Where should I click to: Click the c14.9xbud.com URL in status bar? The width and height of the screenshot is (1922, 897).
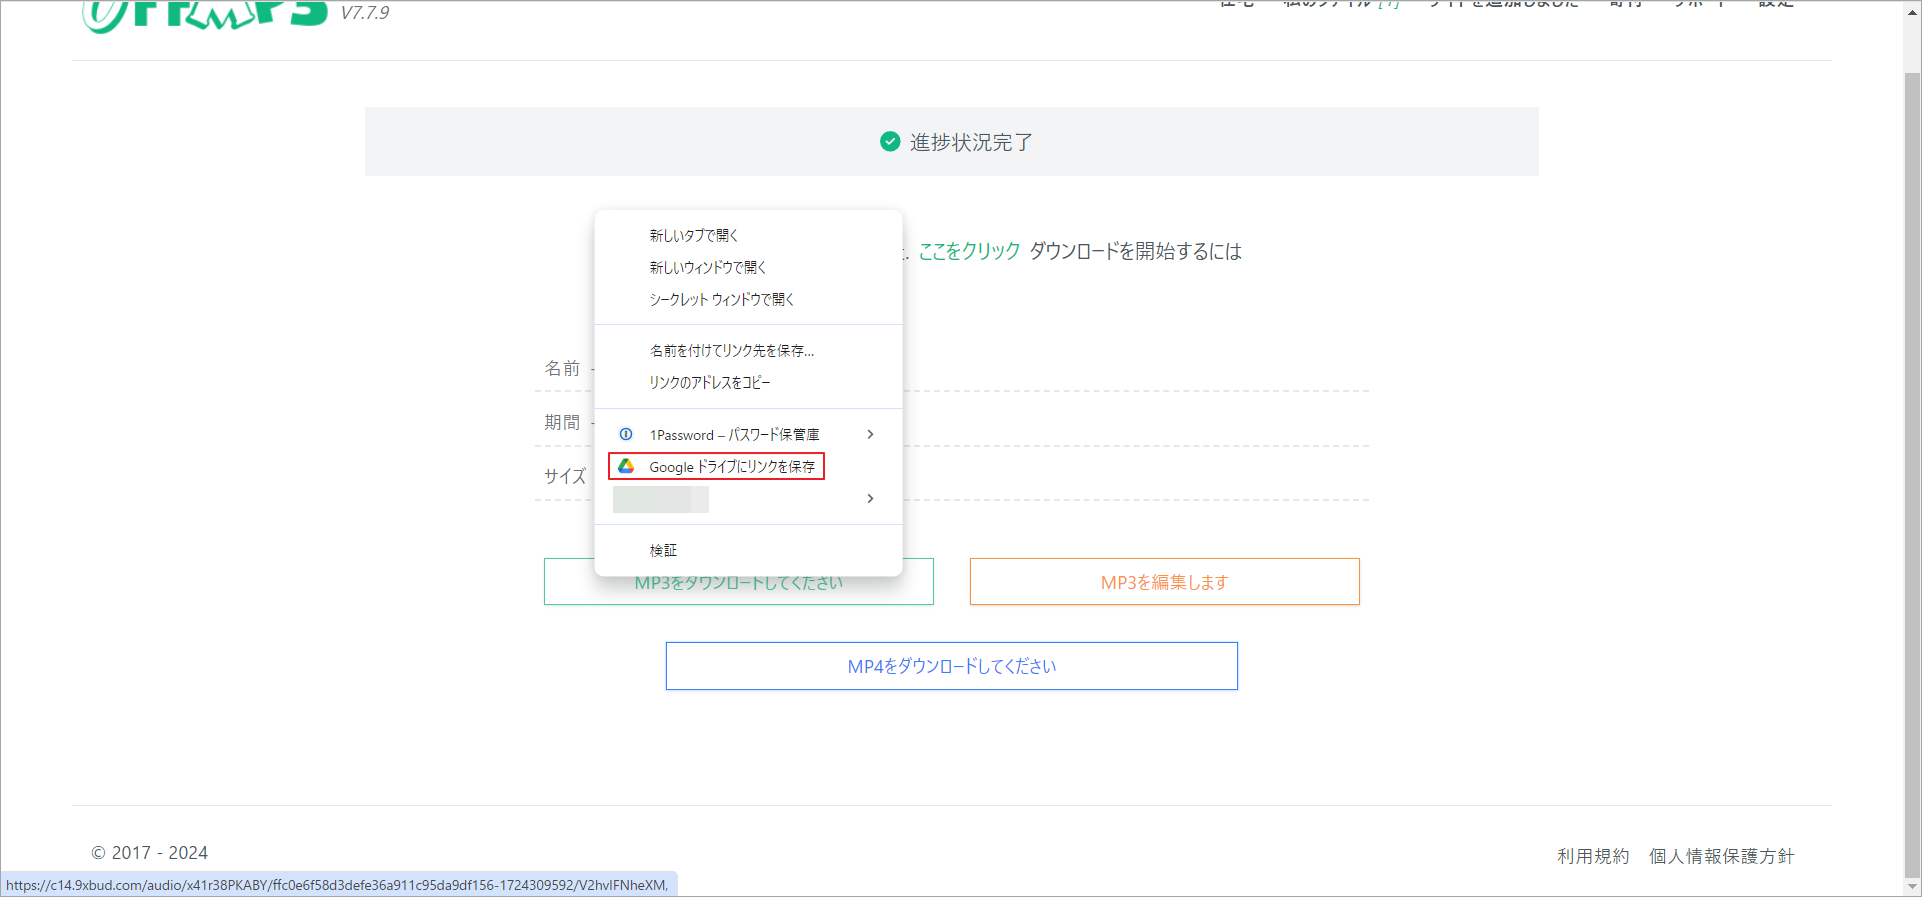pyautogui.click(x=337, y=885)
